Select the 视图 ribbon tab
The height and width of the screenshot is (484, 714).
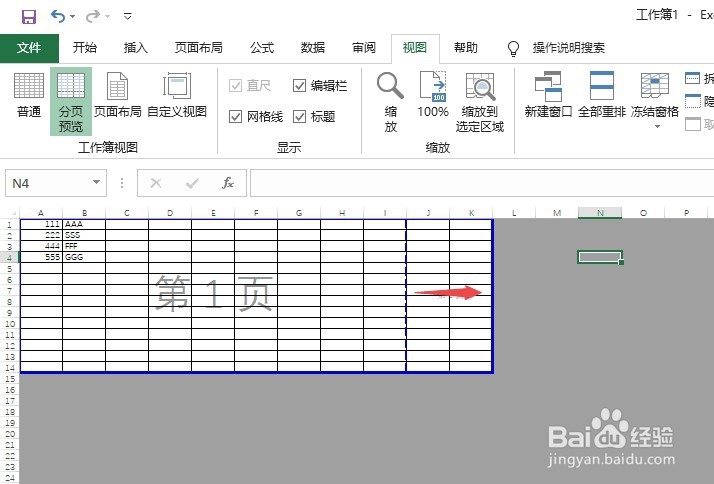[415, 47]
